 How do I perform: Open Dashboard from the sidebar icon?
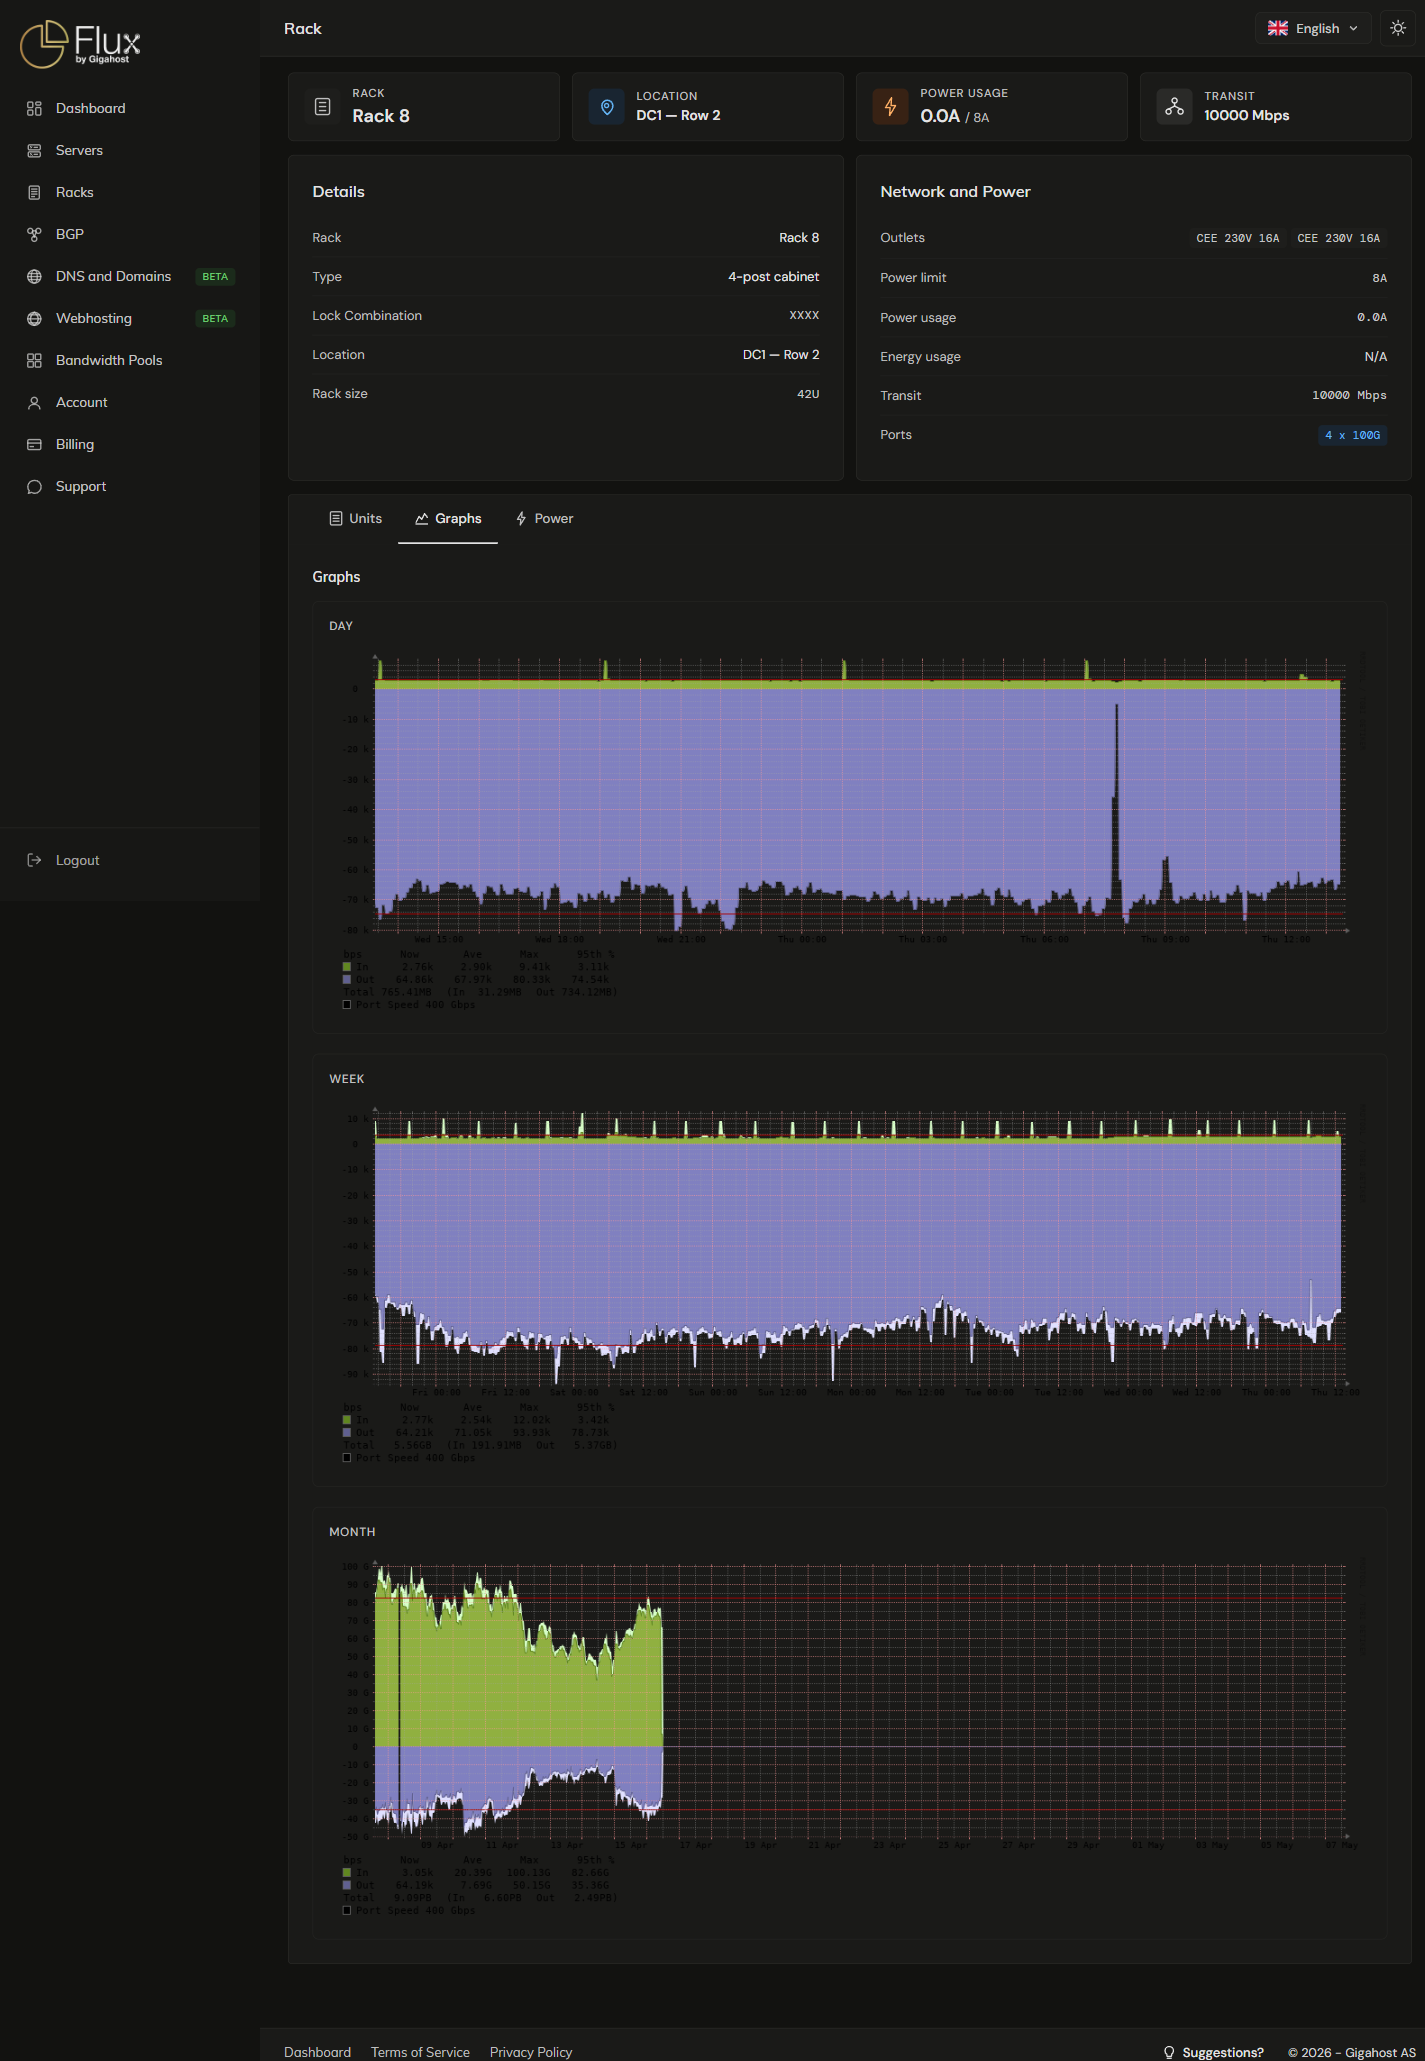coord(34,108)
